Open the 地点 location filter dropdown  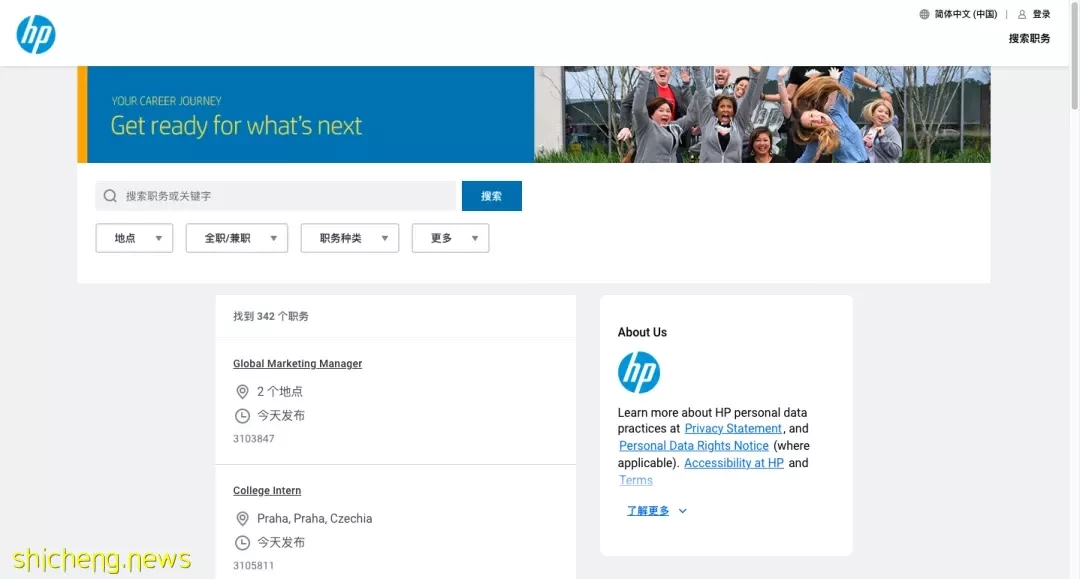click(x=134, y=238)
